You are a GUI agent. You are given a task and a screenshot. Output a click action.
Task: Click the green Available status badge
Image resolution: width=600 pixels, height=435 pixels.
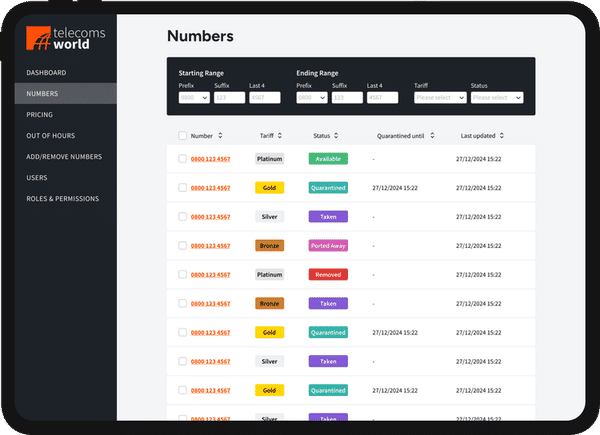(x=328, y=159)
